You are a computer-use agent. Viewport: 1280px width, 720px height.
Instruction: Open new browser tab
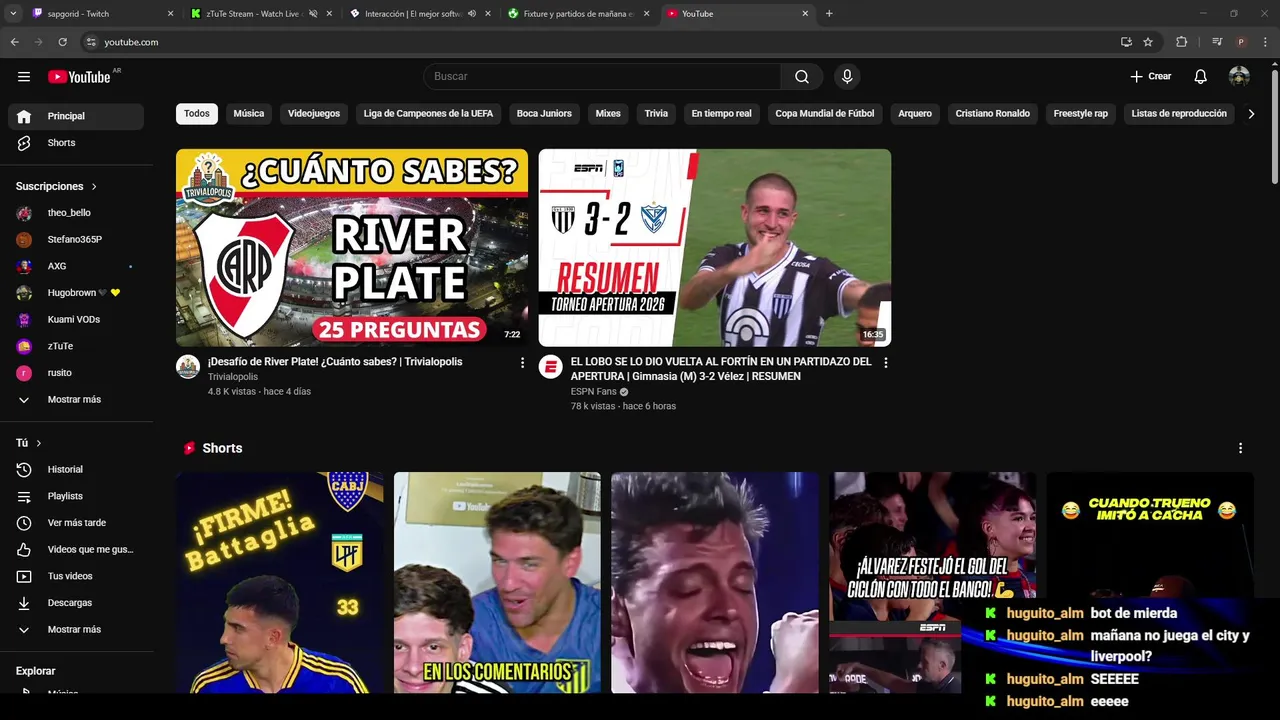(x=829, y=14)
